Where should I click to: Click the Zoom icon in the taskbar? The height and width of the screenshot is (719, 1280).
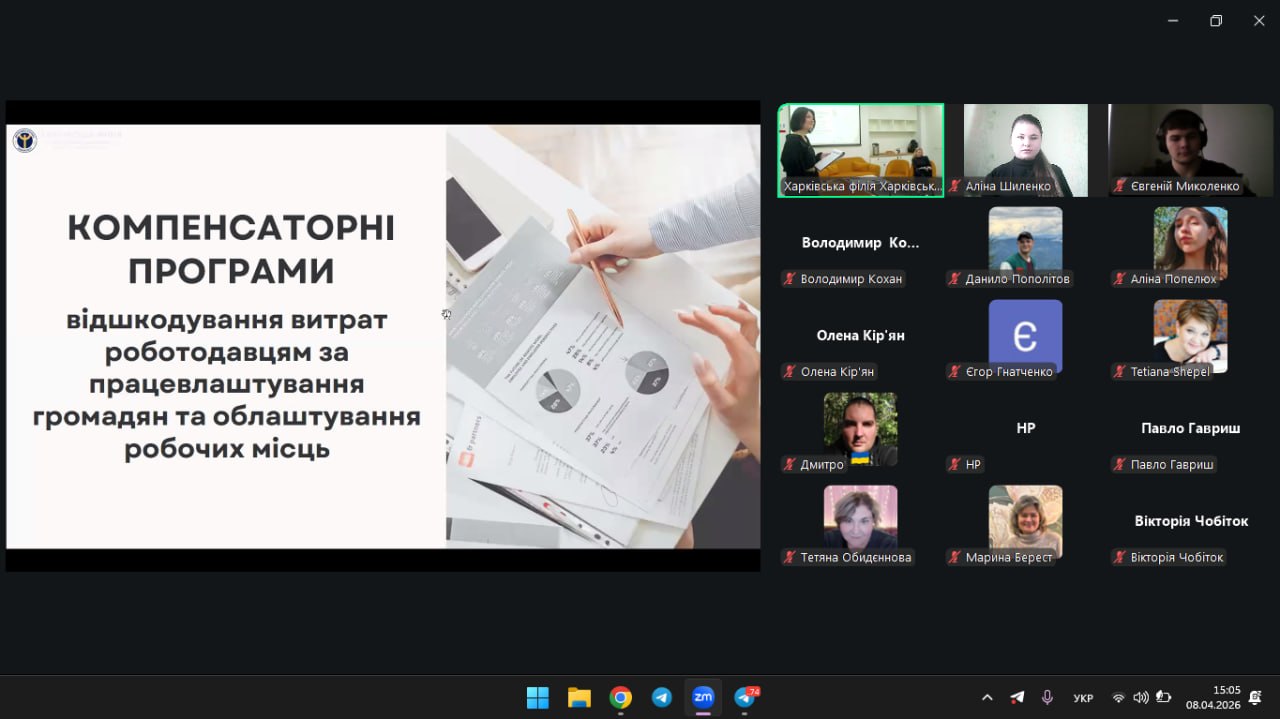click(703, 697)
